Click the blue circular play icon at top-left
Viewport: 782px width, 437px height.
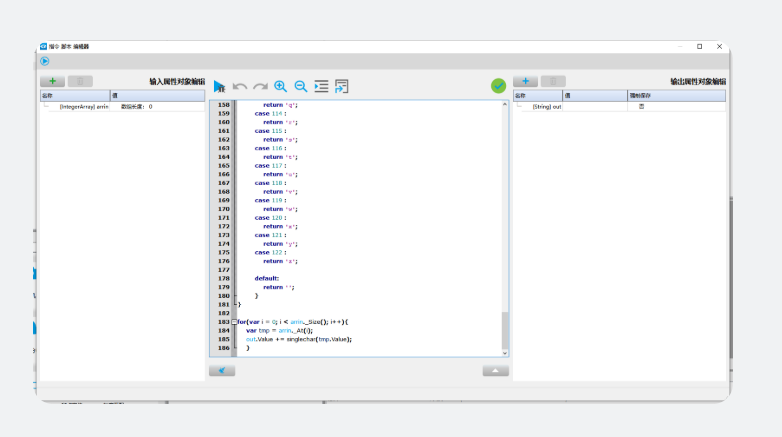pyautogui.click(x=45, y=62)
